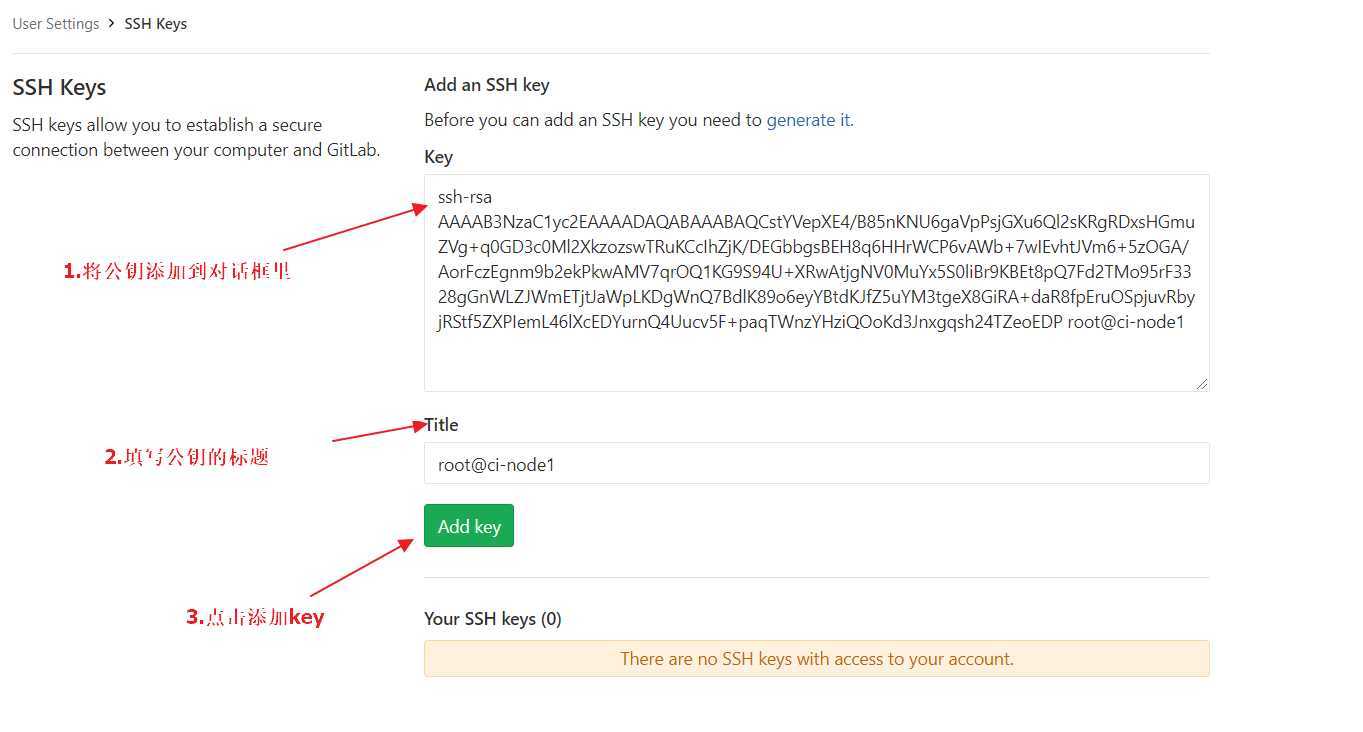The width and height of the screenshot is (1363, 732).
Task: Click inside the Title input field
Action: tap(816, 463)
